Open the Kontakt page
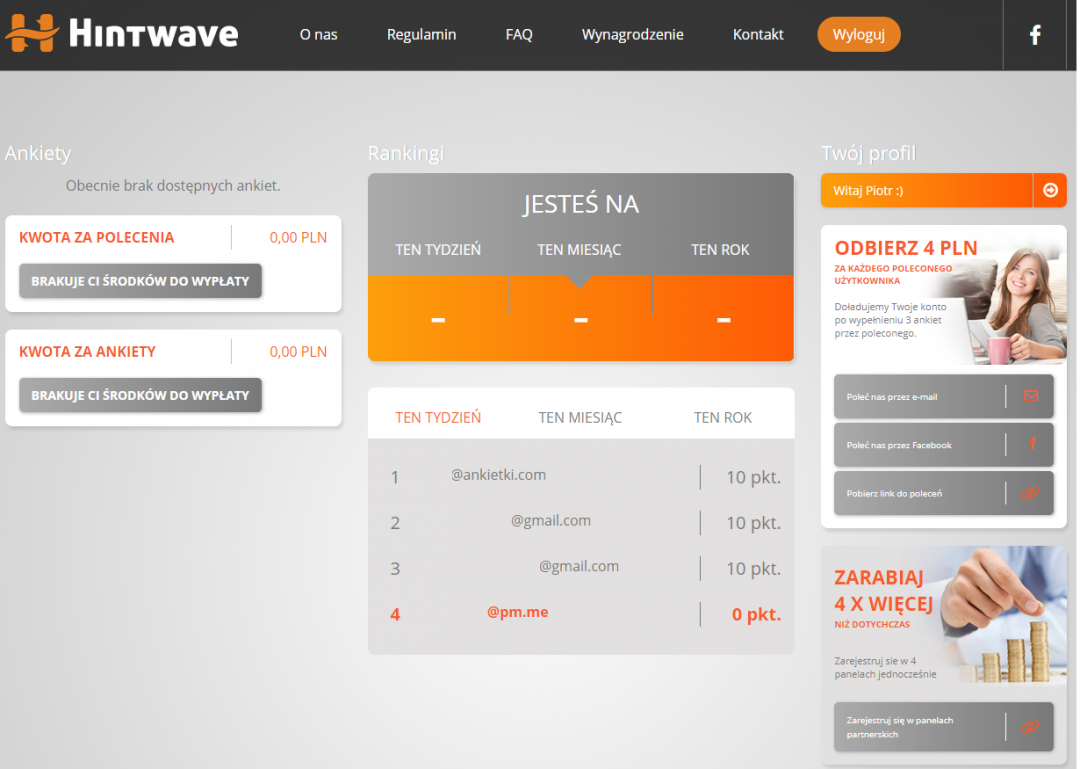Viewport: 1080px width, 769px height. click(x=758, y=35)
